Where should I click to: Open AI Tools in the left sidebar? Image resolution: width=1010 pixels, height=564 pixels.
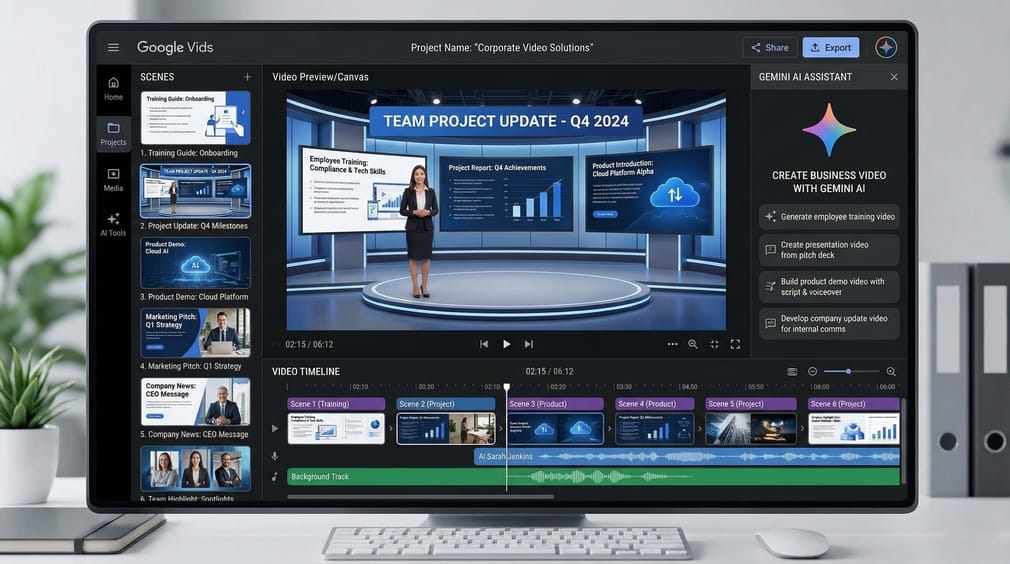coord(113,223)
